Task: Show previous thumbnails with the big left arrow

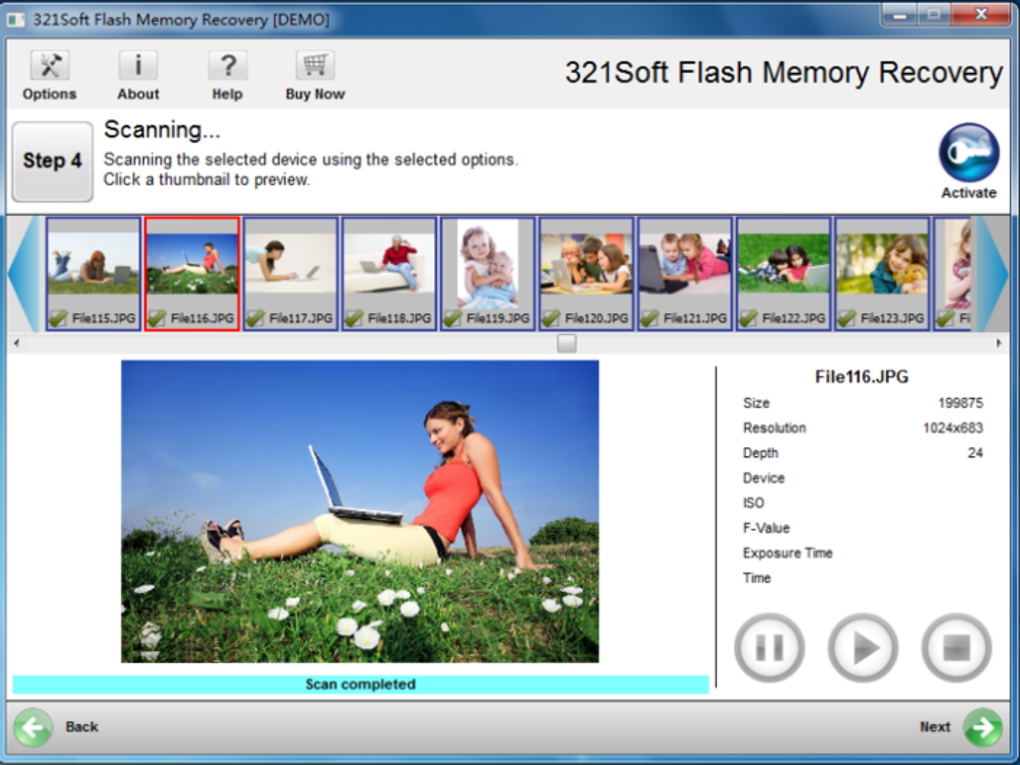Action: 23,274
